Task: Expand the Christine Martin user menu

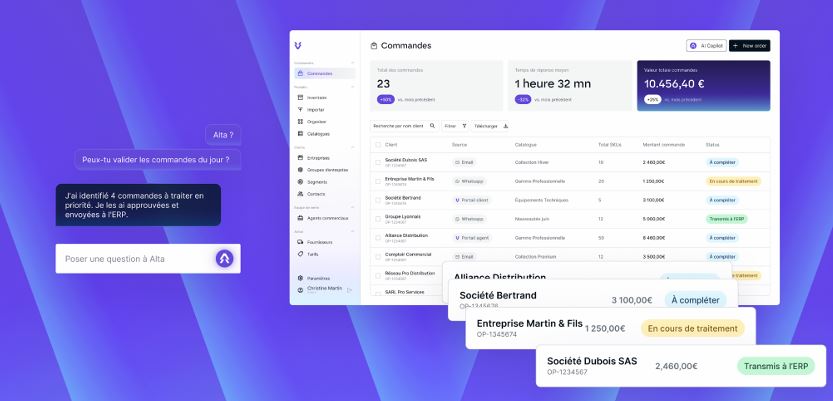Action: (349, 289)
